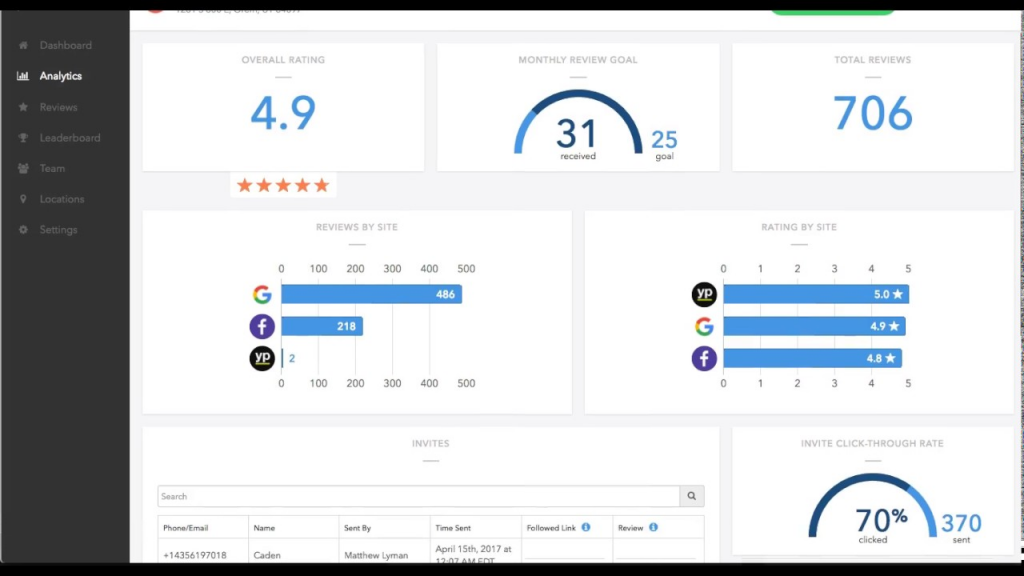This screenshot has width=1024, height=576.
Task: Open Settings via the gear icon
Action: [23, 230]
